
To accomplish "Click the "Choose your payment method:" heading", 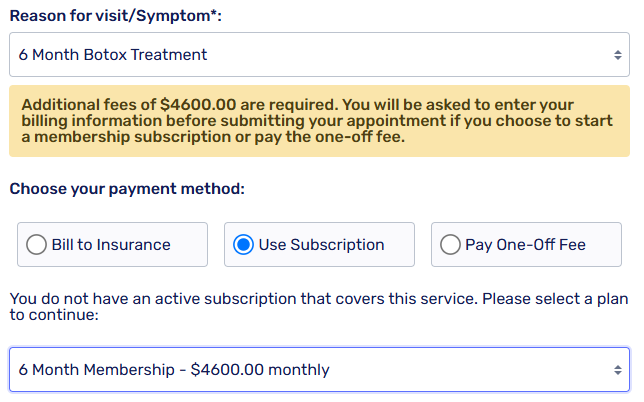I will click(127, 188).
